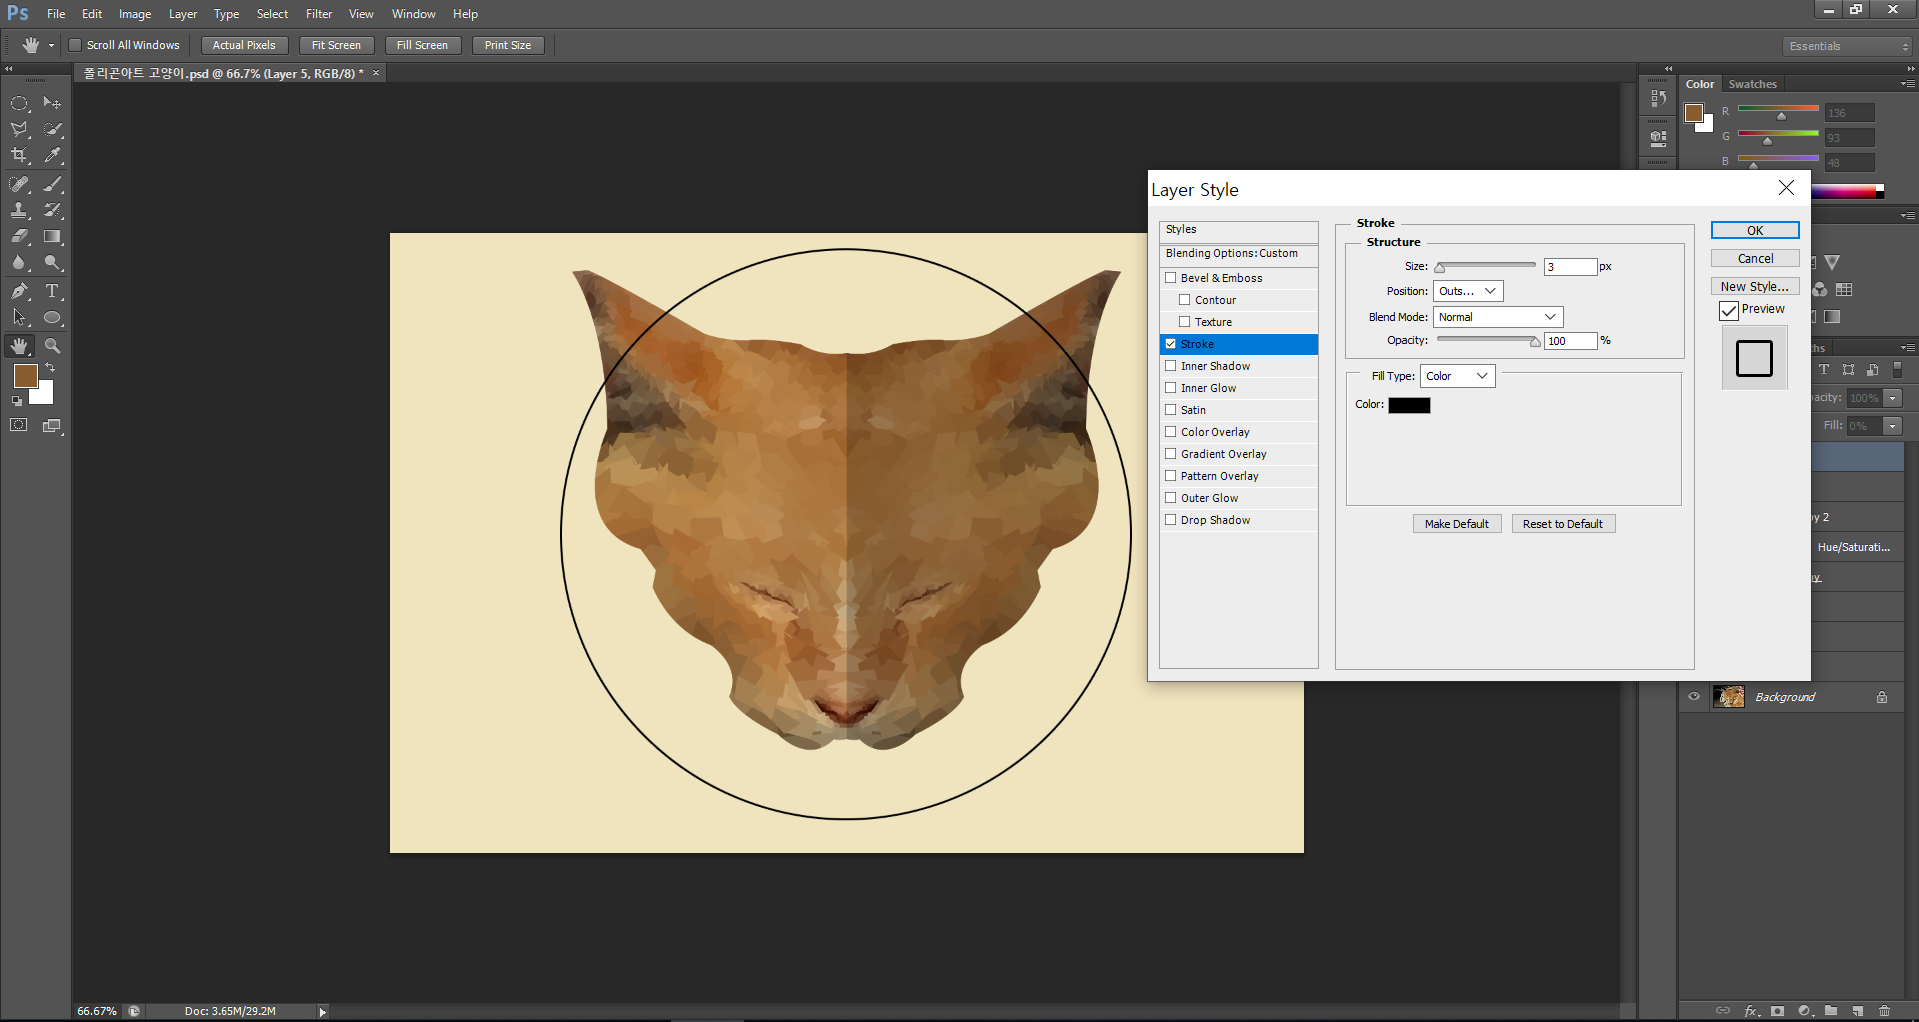This screenshot has width=1919, height=1022.
Task: Select the Elliptical Marquee tool
Action: (19, 103)
